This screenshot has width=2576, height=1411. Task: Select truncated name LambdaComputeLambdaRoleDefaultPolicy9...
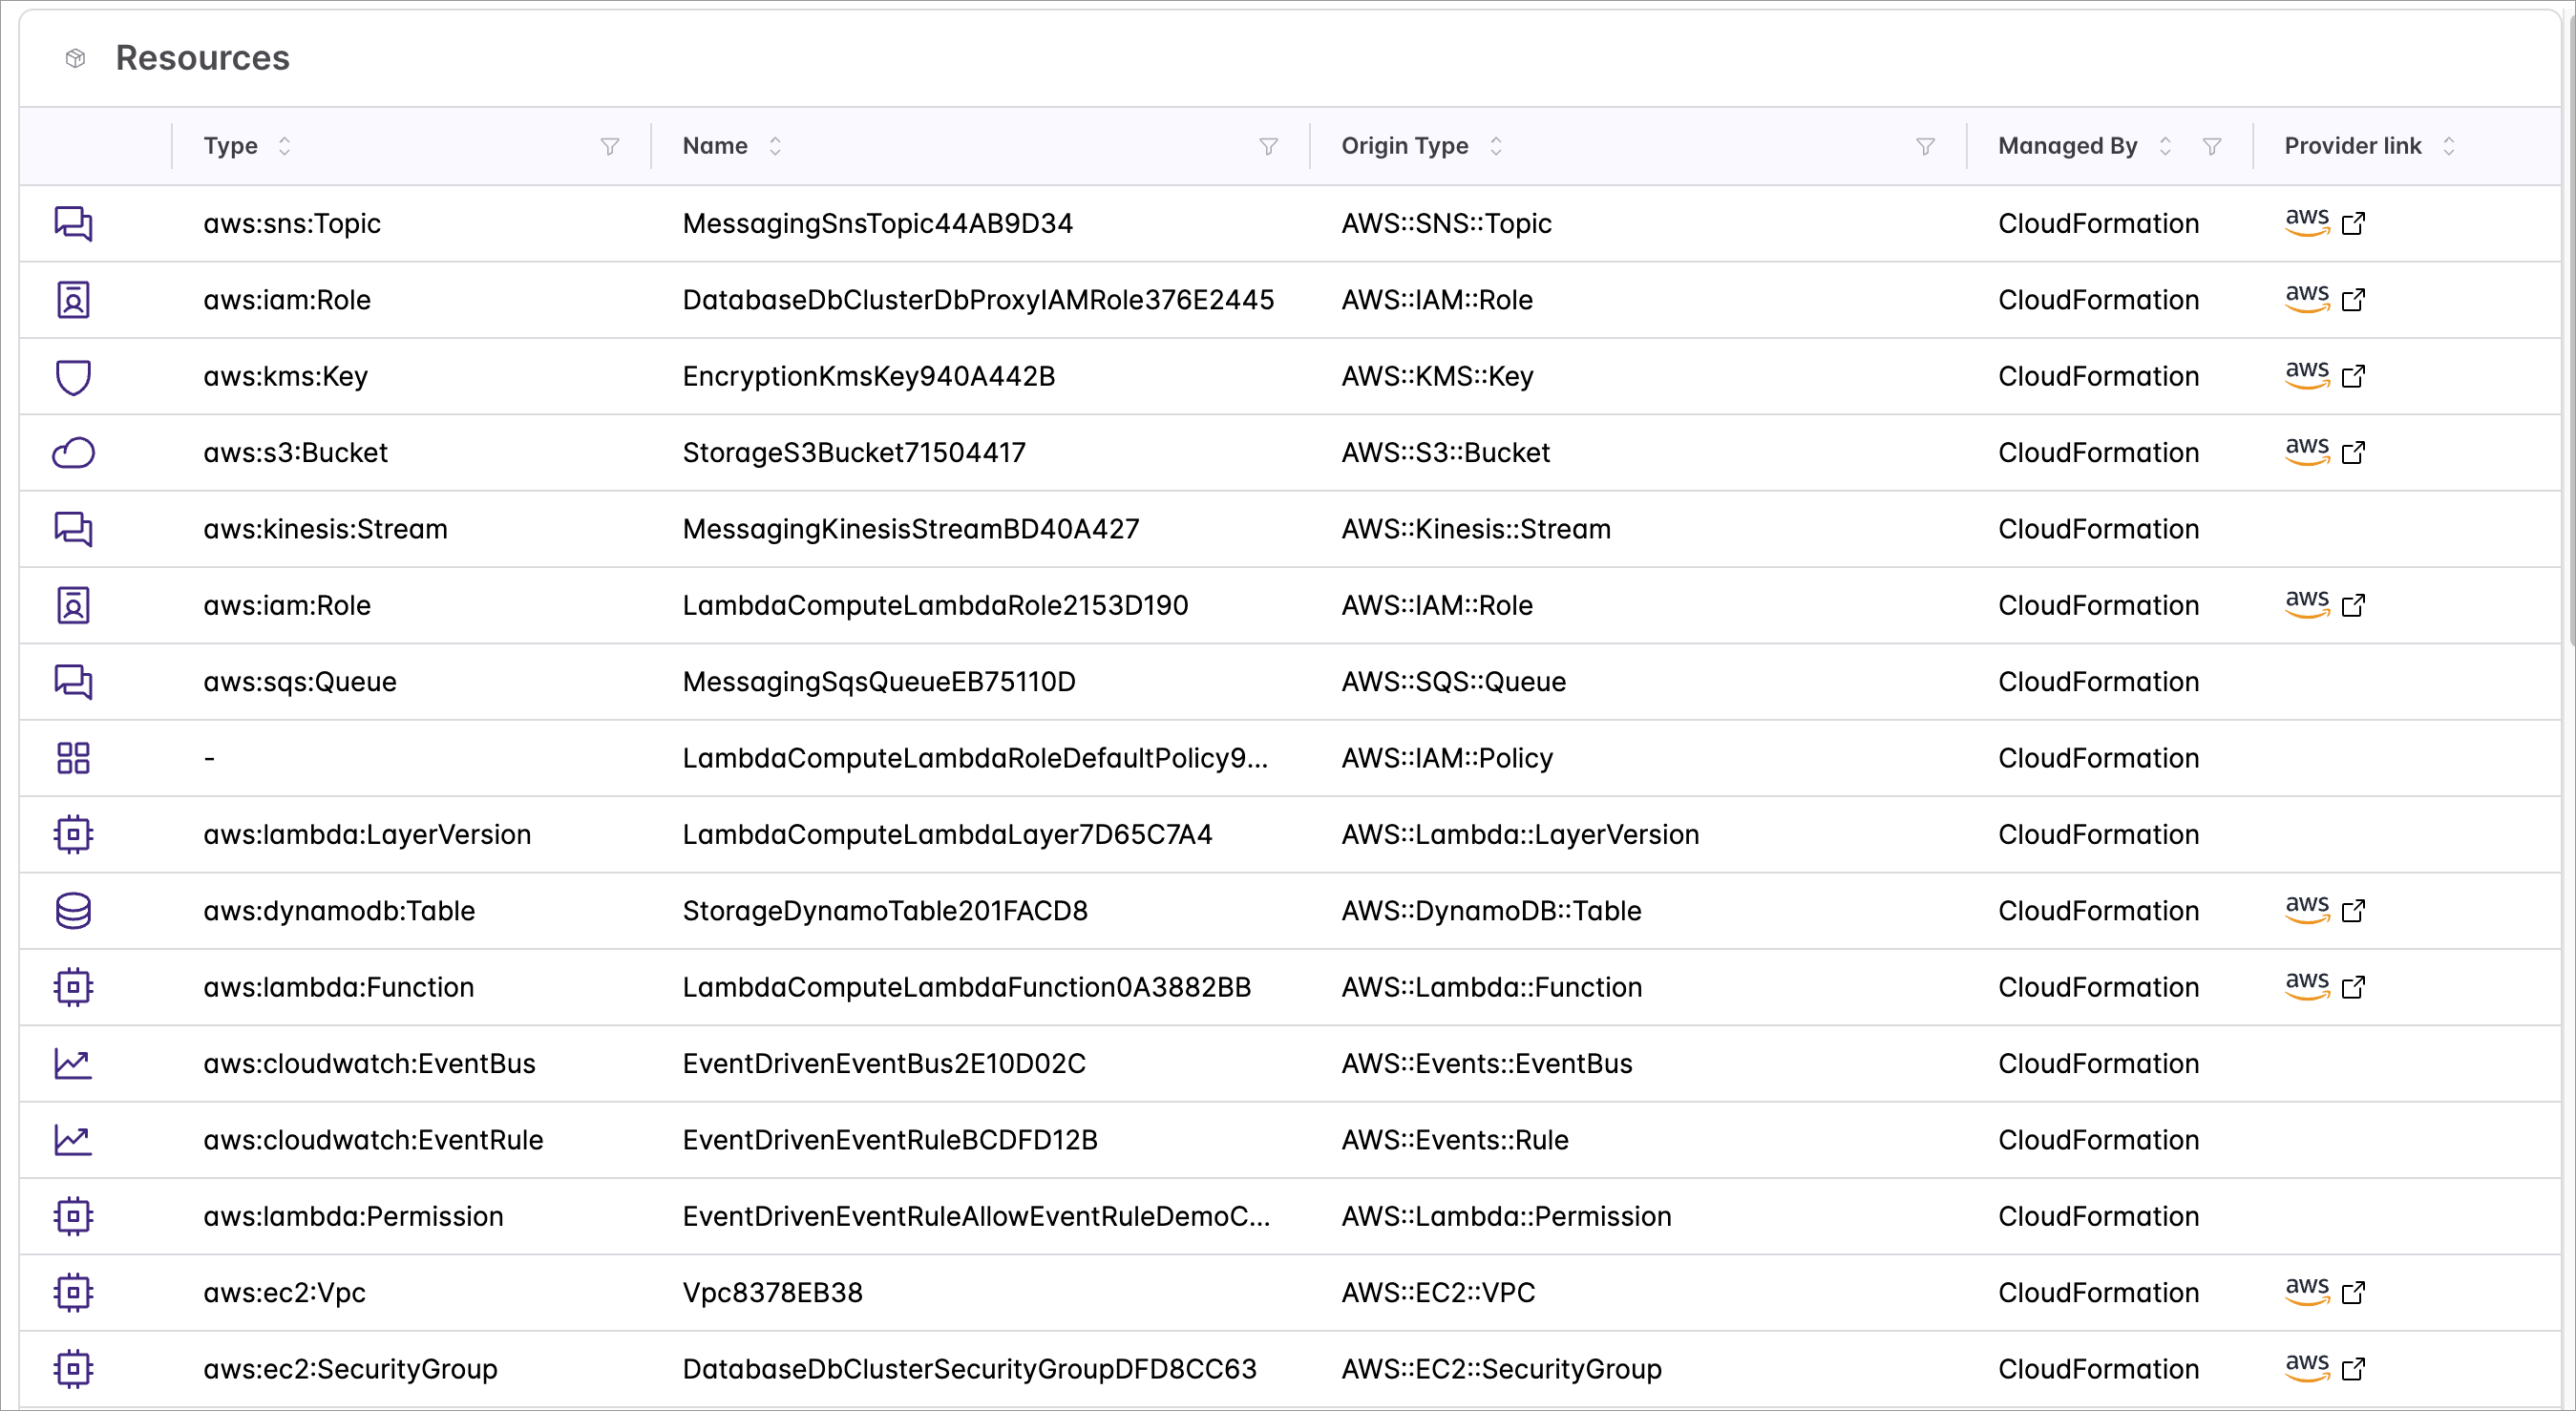point(974,758)
